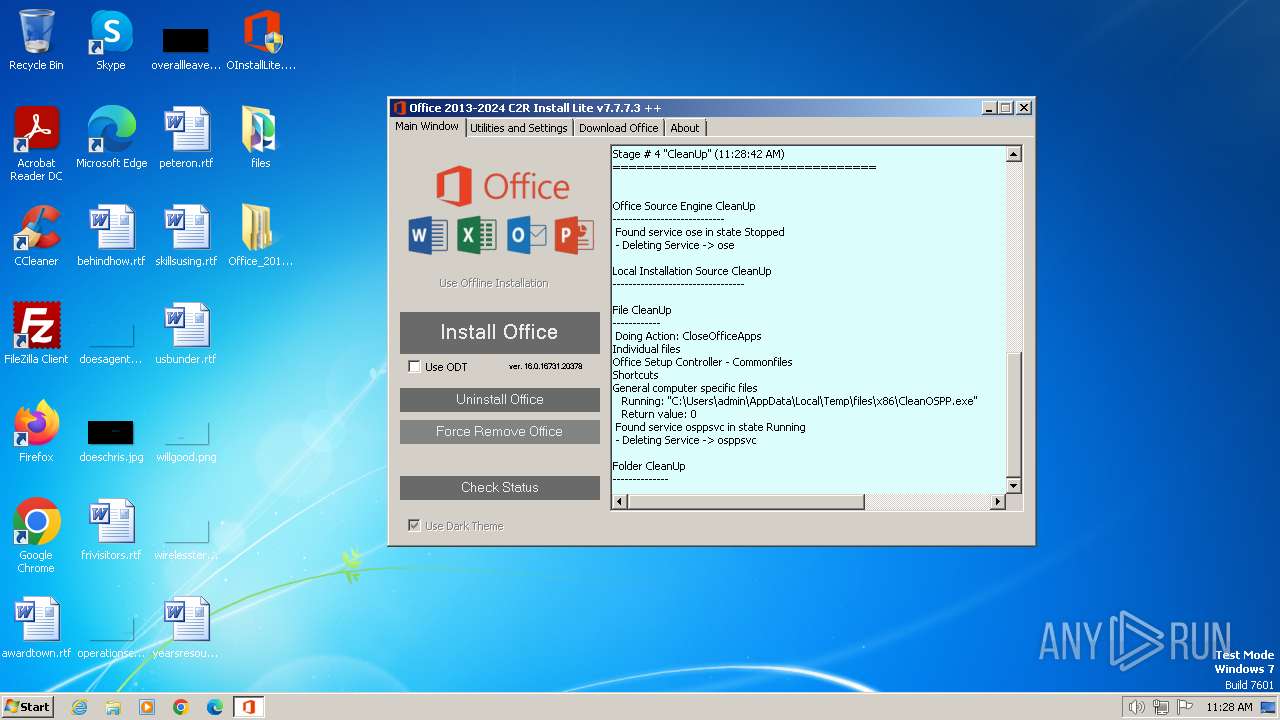Viewport: 1280px width, 720px height.
Task: Click Force Remove Office button
Action: [500, 432]
